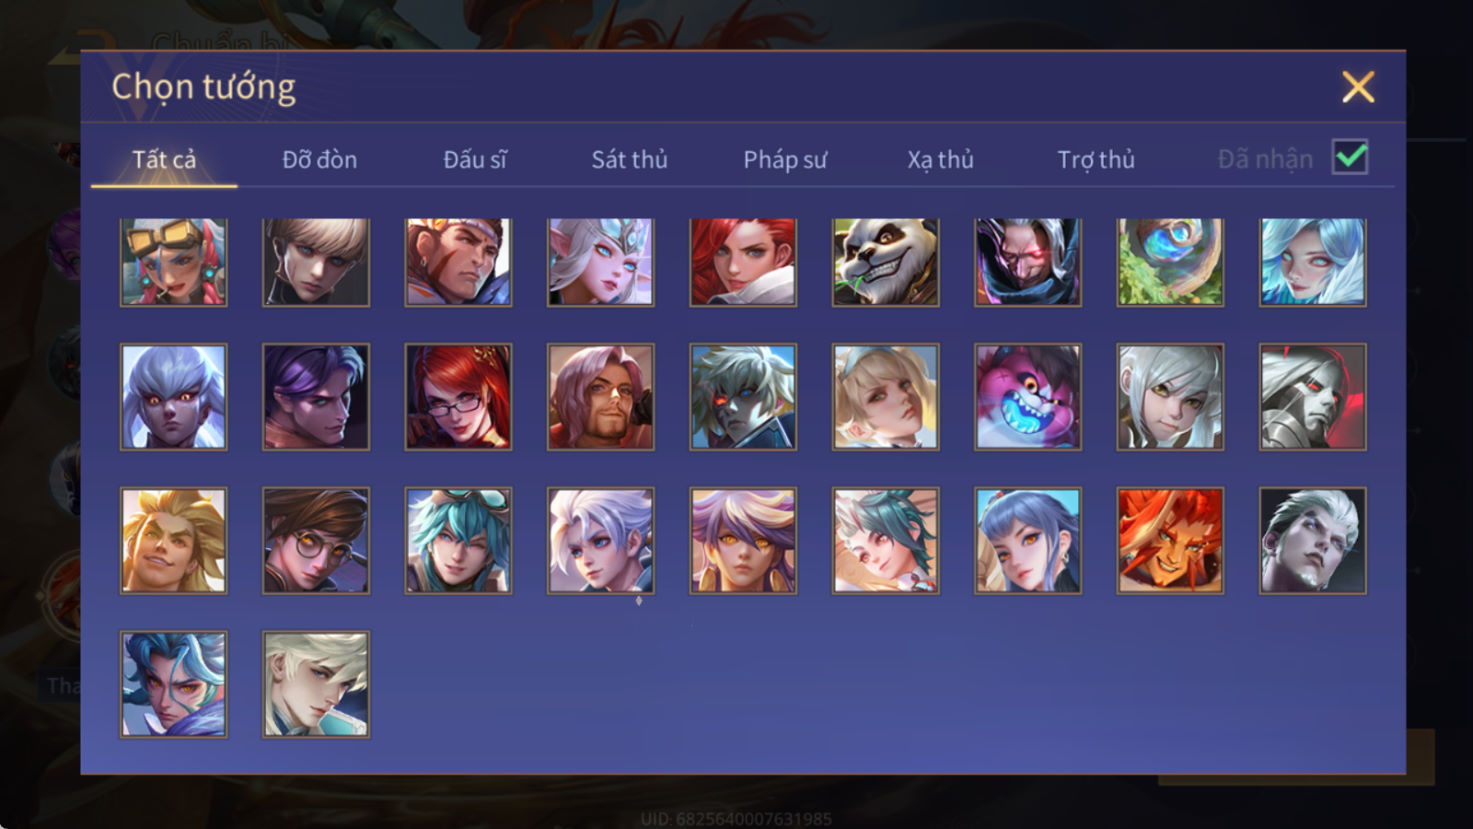Choose the pink cat monster hero
Screen dimensions: 1473x829
click(1028, 397)
